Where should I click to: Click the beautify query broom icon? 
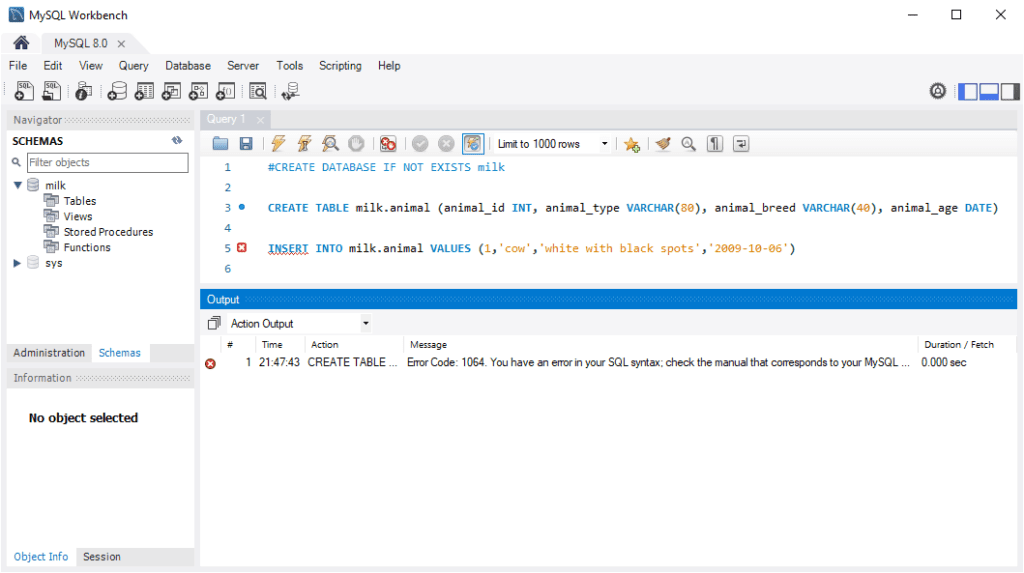(x=662, y=144)
